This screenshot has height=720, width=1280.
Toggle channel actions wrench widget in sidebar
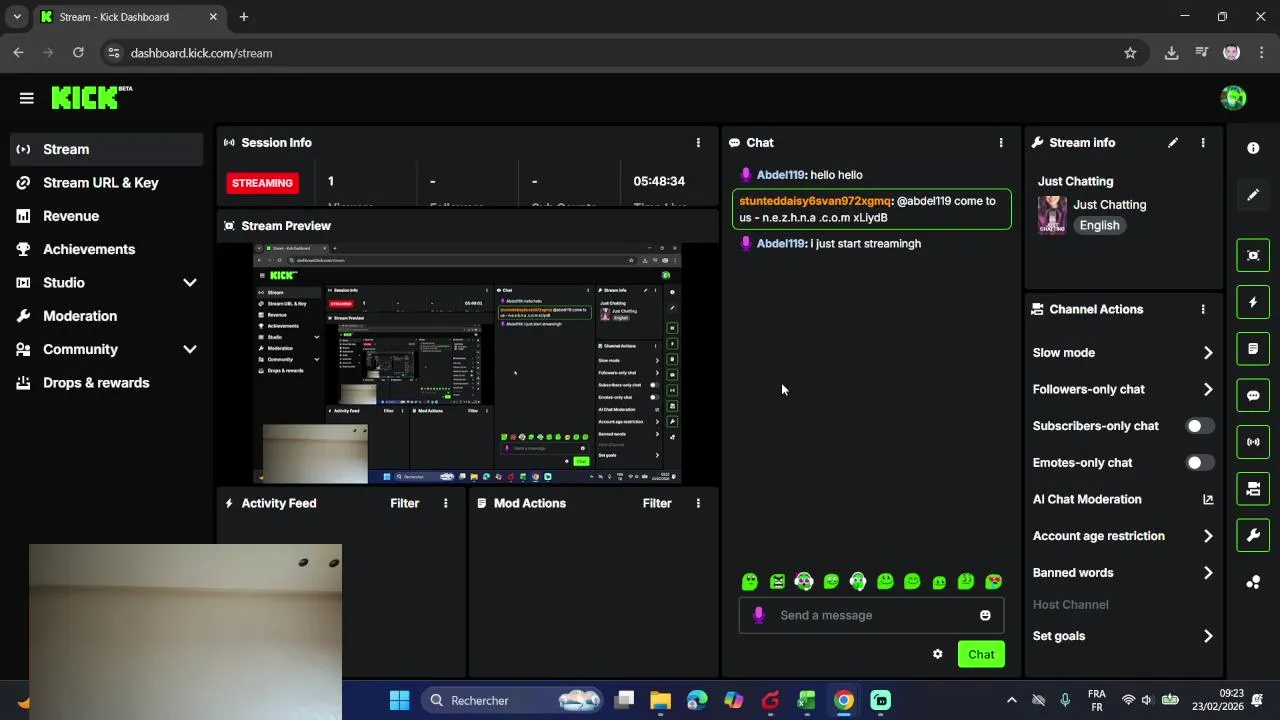click(x=1253, y=535)
